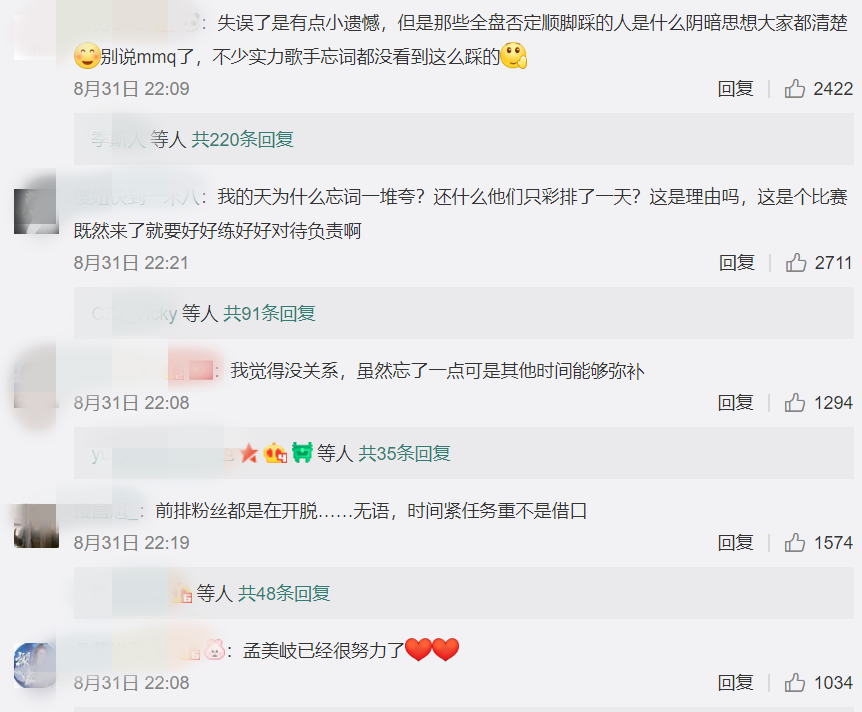Screen dimensions: 862x712
Task: Click the red star badge icon
Action: pos(249,454)
